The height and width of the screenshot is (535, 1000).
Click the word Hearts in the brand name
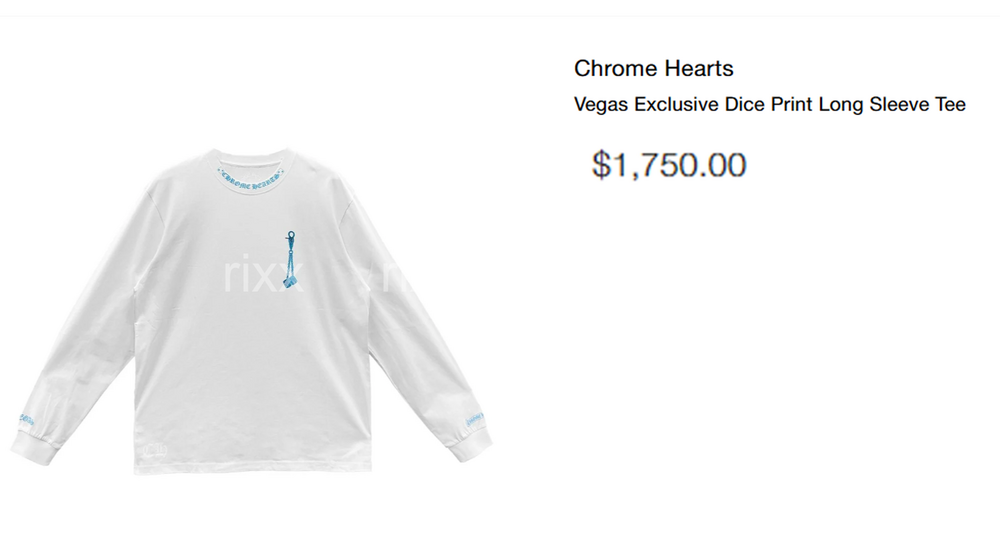point(699,68)
